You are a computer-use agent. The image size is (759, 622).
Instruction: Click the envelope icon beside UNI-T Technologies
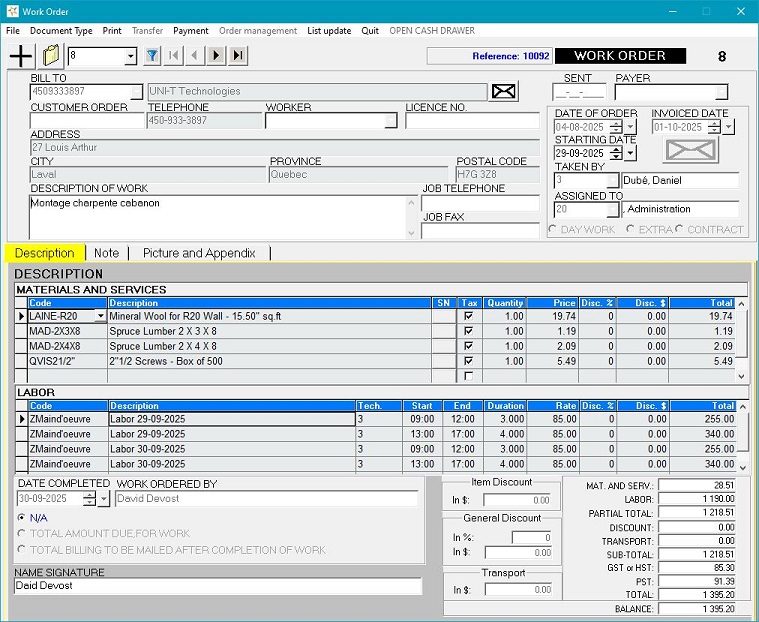coord(504,92)
